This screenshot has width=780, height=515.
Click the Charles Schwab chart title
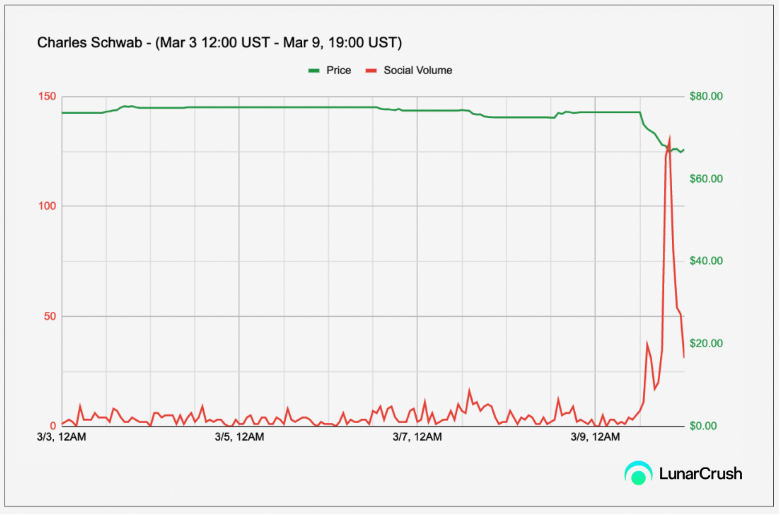(x=219, y=43)
